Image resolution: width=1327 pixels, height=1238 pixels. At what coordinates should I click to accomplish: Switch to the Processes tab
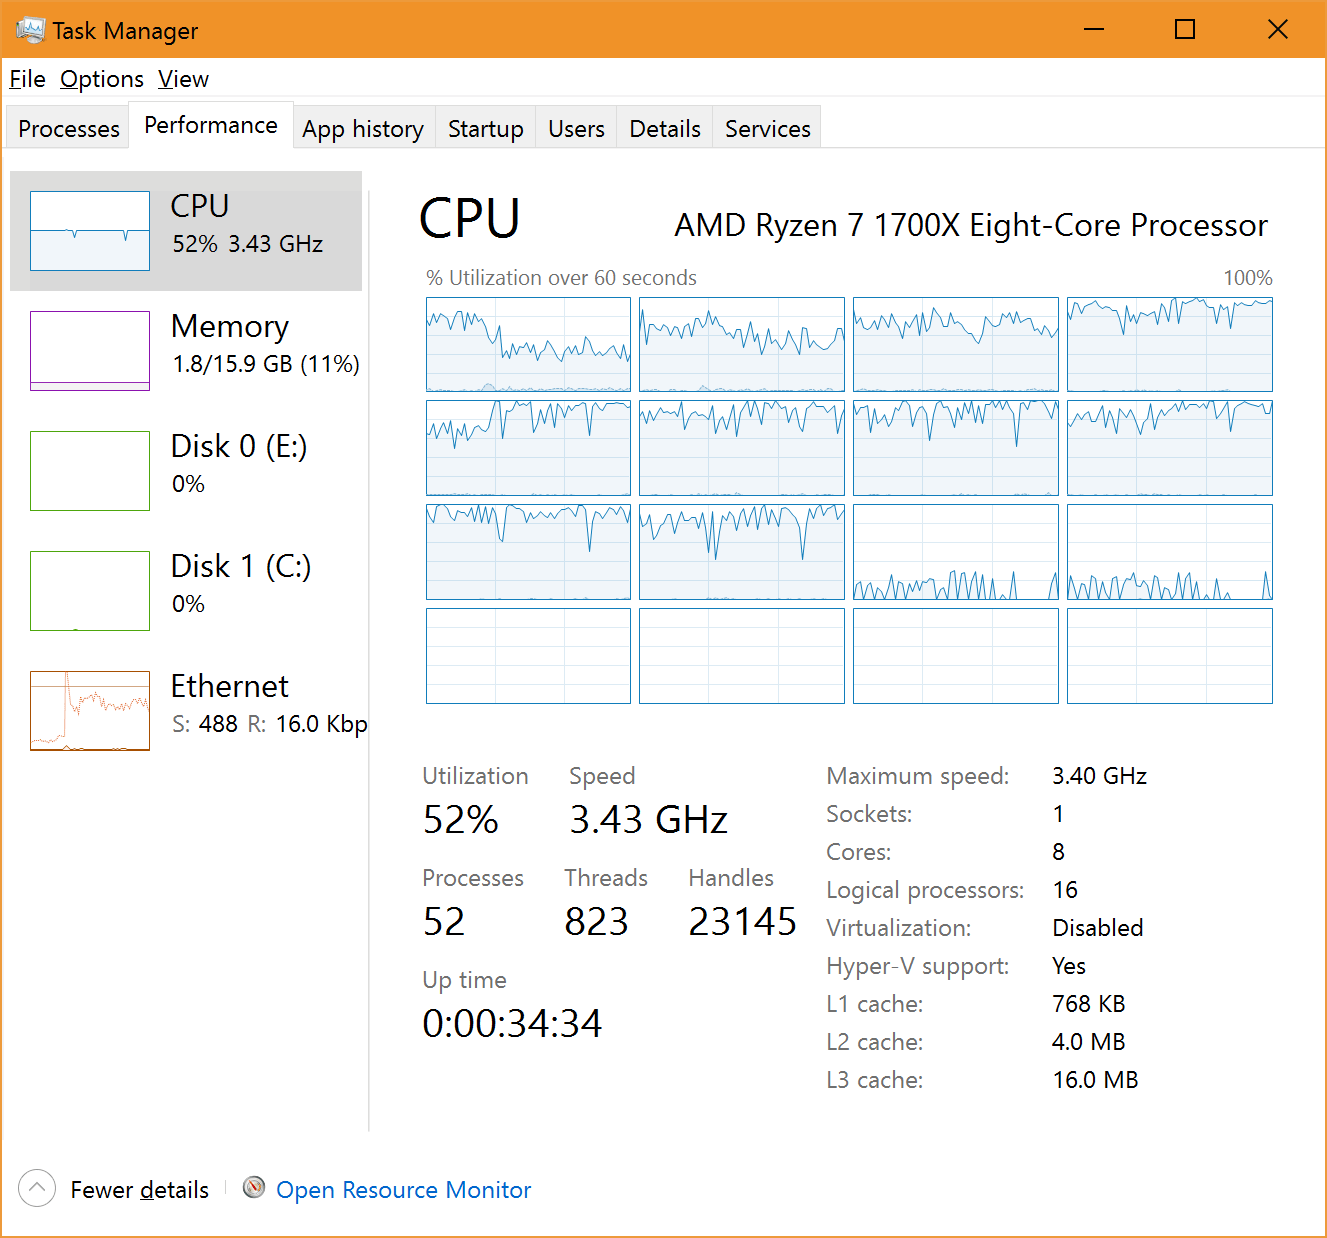coord(69,128)
